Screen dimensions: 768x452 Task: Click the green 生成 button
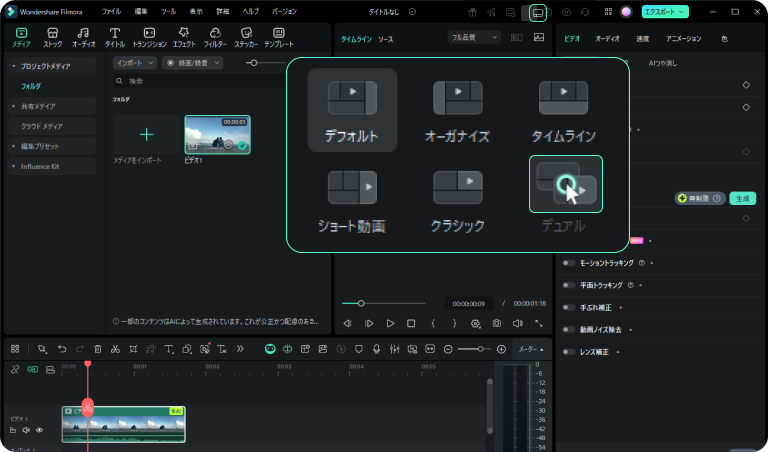[x=742, y=198]
